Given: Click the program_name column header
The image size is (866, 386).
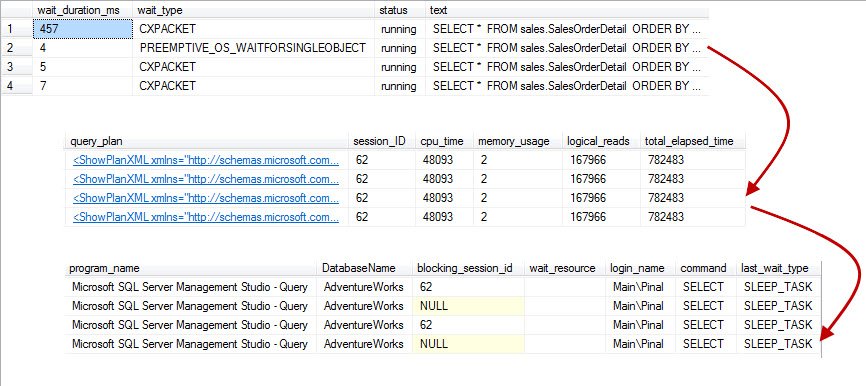Looking at the screenshot, I should coord(191,268).
